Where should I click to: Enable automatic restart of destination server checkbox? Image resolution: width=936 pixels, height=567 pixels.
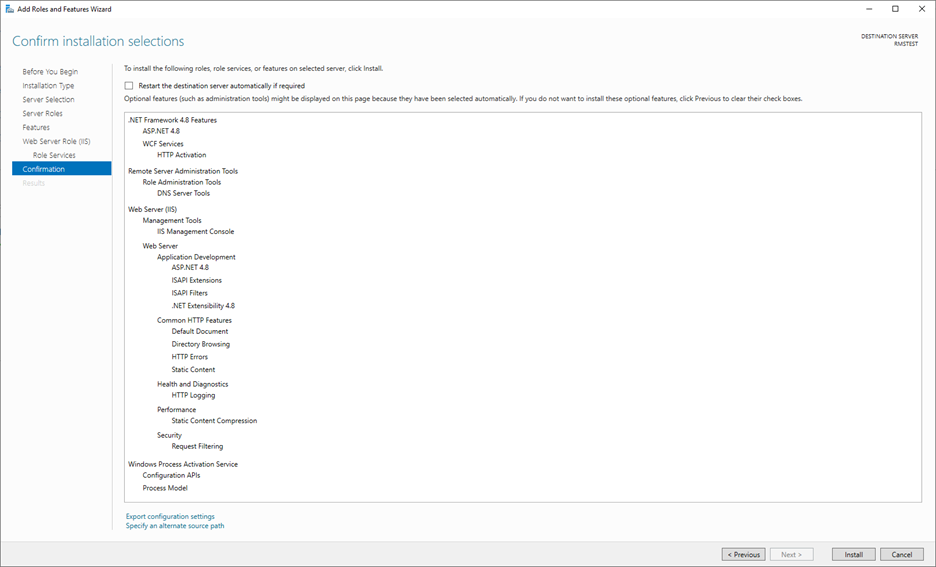click(x=129, y=86)
